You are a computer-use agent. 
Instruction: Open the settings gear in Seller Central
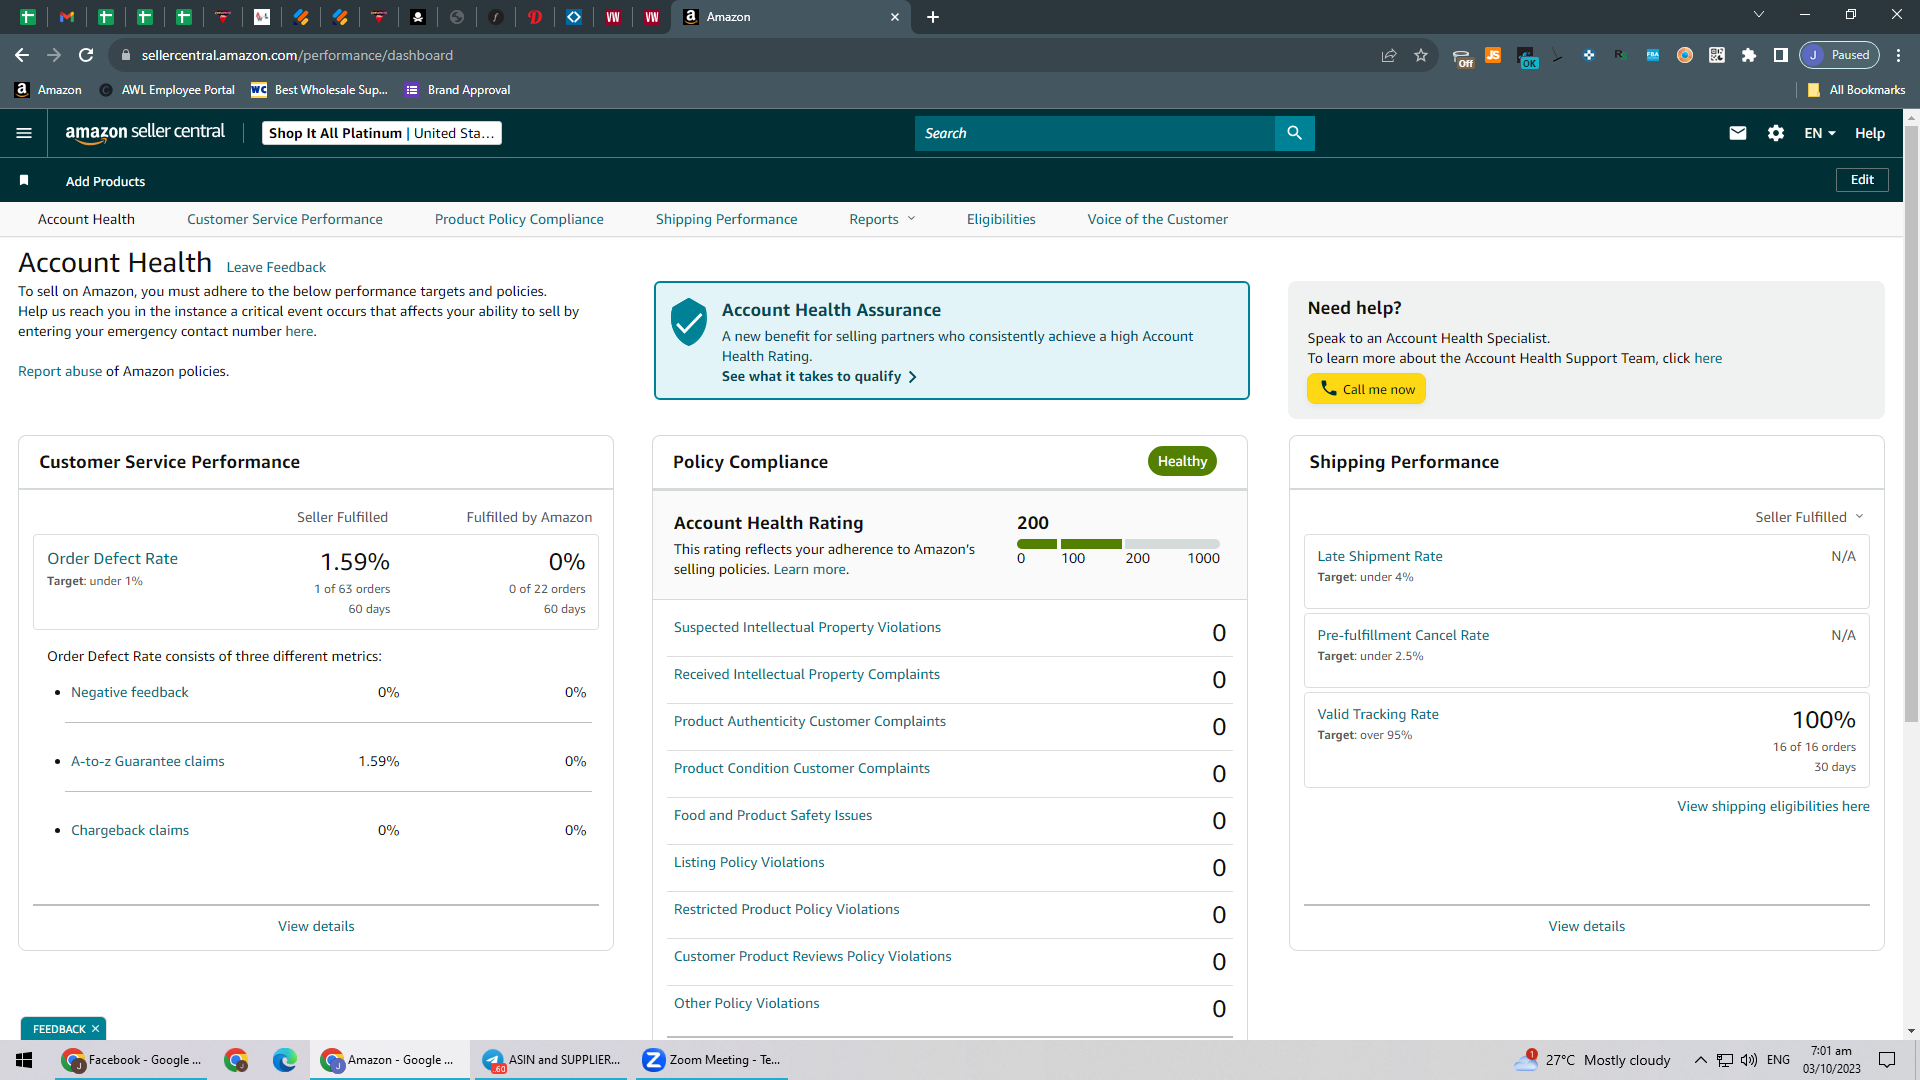point(1776,133)
